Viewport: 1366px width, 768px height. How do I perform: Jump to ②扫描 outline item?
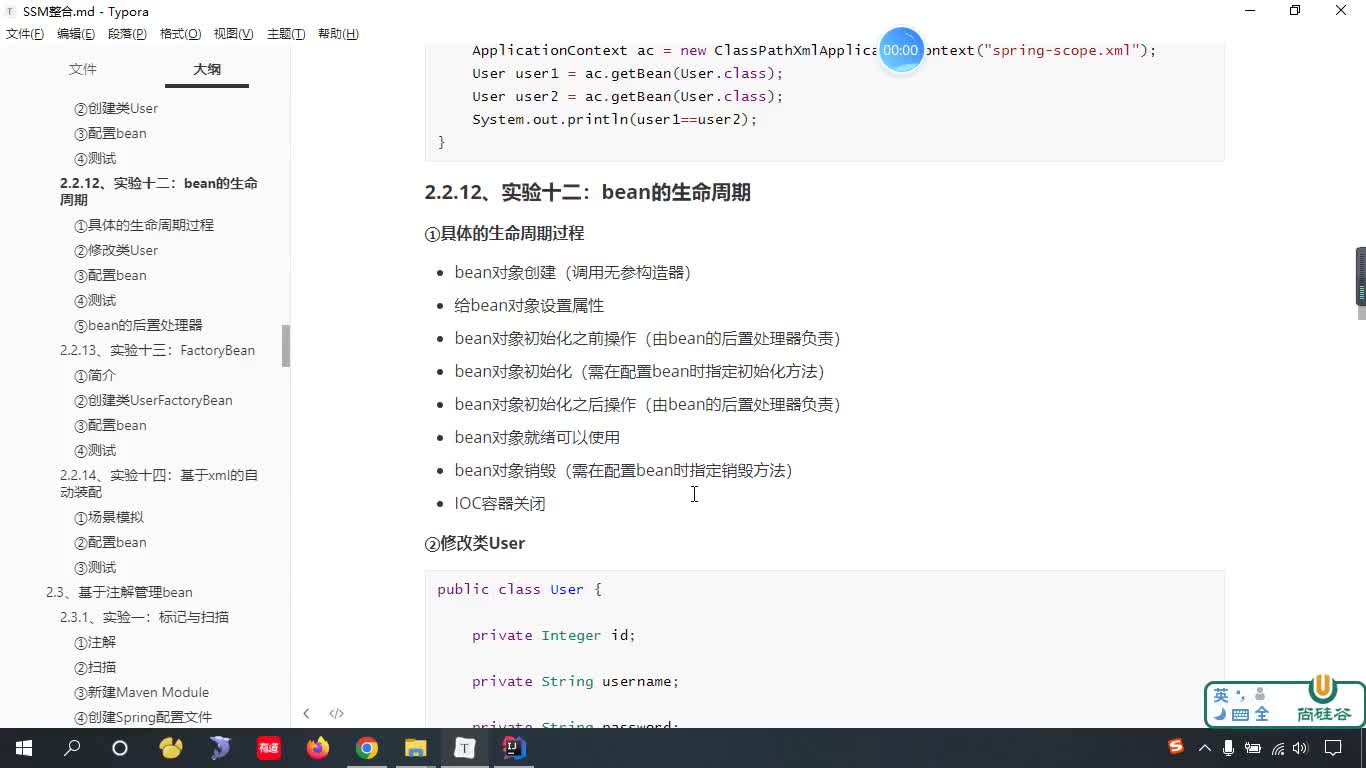[x=95, y=667]
